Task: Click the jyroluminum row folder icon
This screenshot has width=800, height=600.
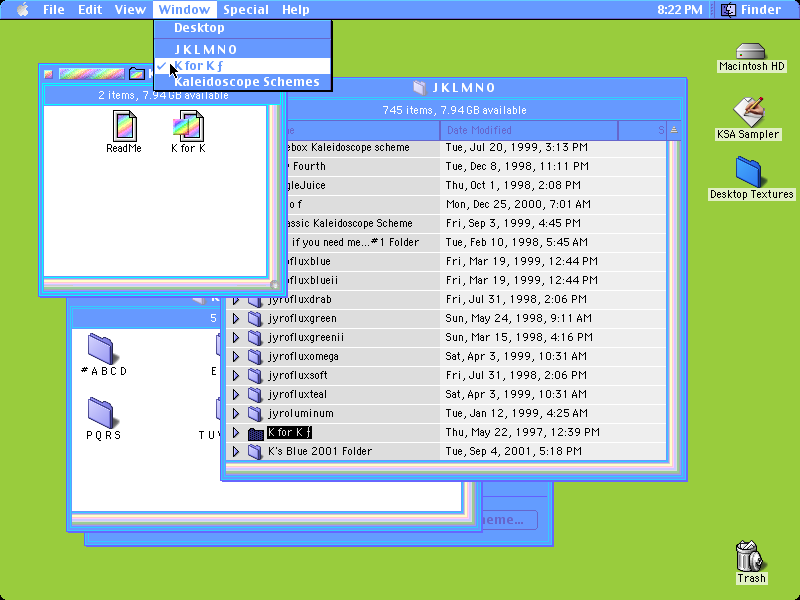Action: (x=255, y=414)
